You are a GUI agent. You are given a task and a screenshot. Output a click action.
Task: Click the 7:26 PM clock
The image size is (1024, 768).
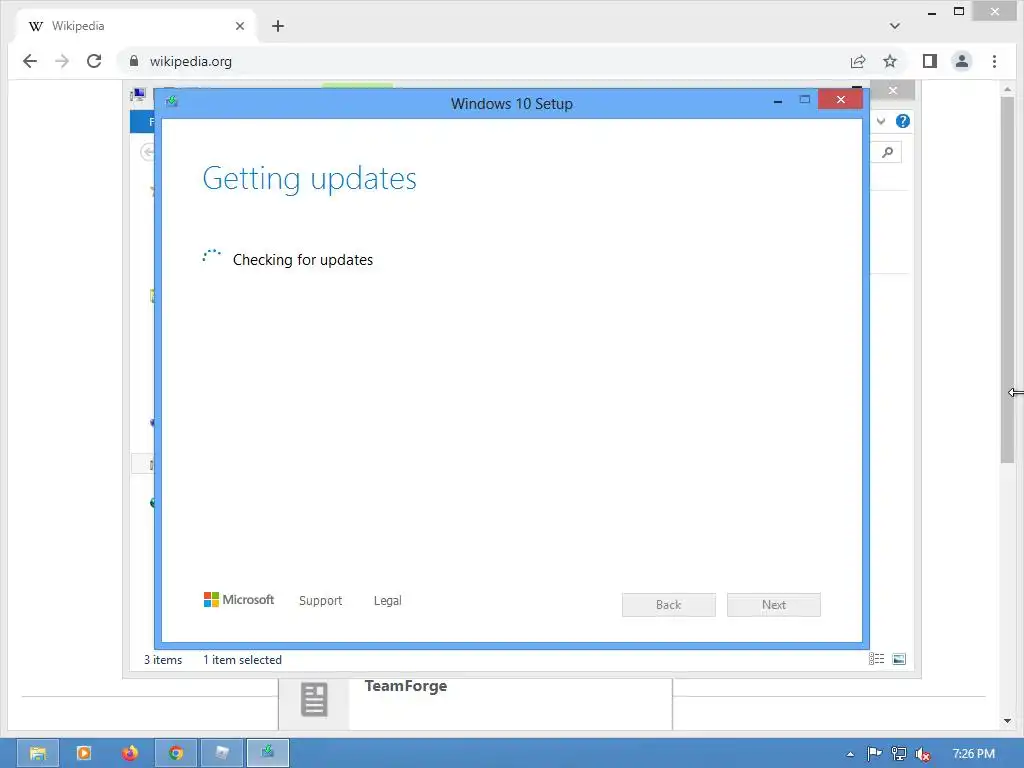tap(974, 754)
